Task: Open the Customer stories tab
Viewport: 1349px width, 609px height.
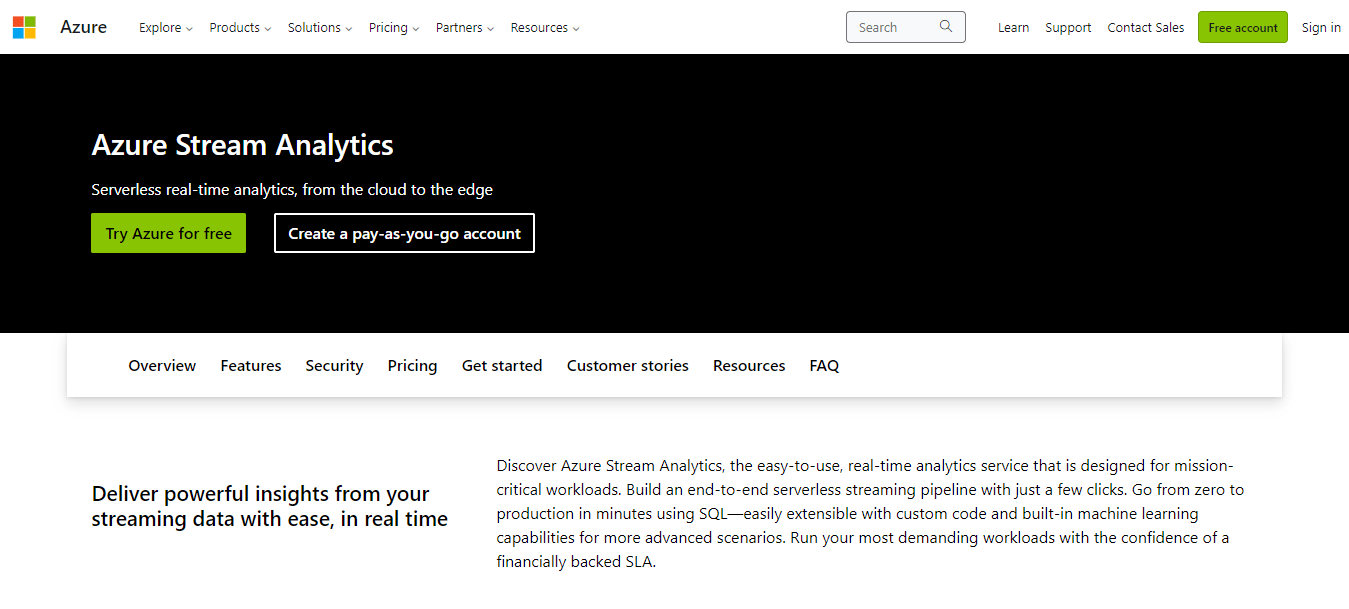Action: pos(627,365)
